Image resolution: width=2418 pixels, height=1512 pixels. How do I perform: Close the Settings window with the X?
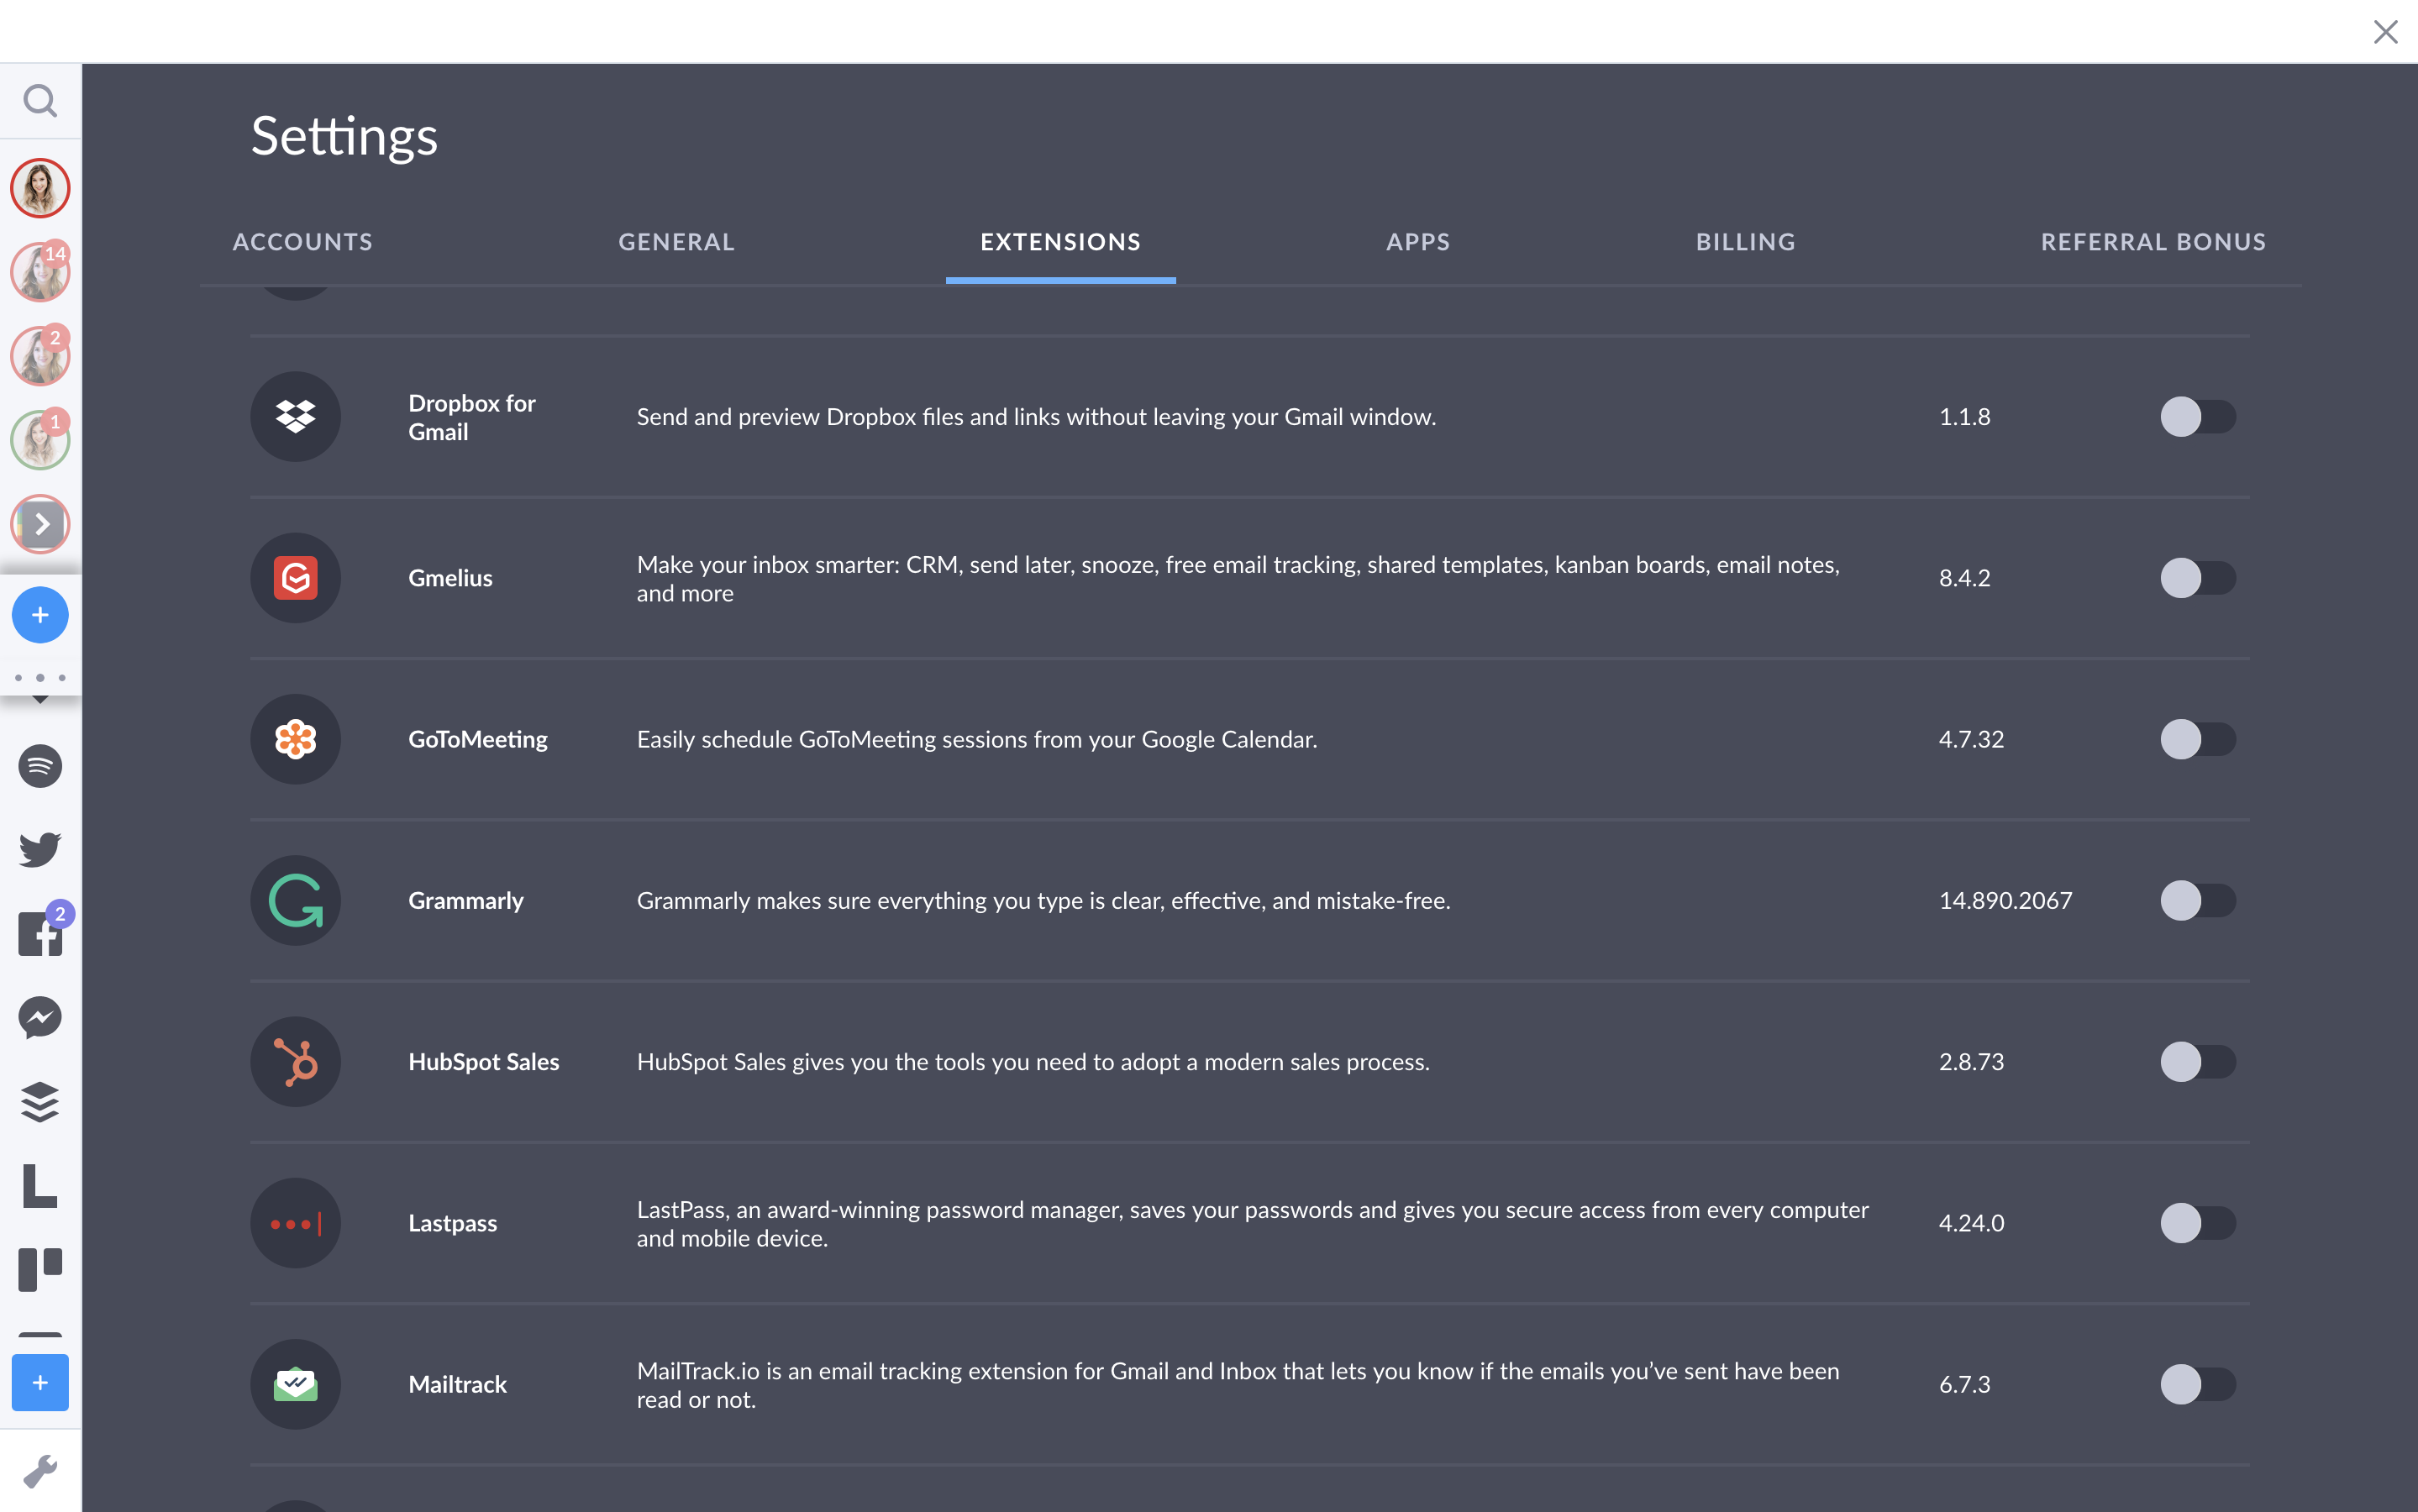2386,32
